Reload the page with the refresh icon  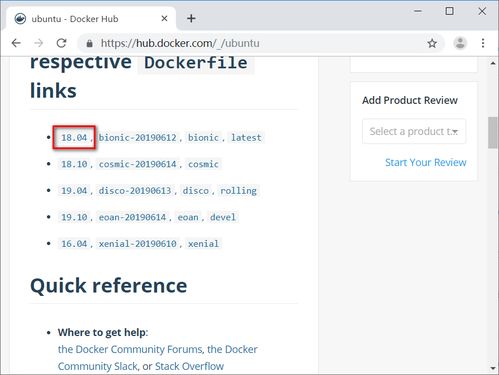pyautogui.click(x=61, y=43)
